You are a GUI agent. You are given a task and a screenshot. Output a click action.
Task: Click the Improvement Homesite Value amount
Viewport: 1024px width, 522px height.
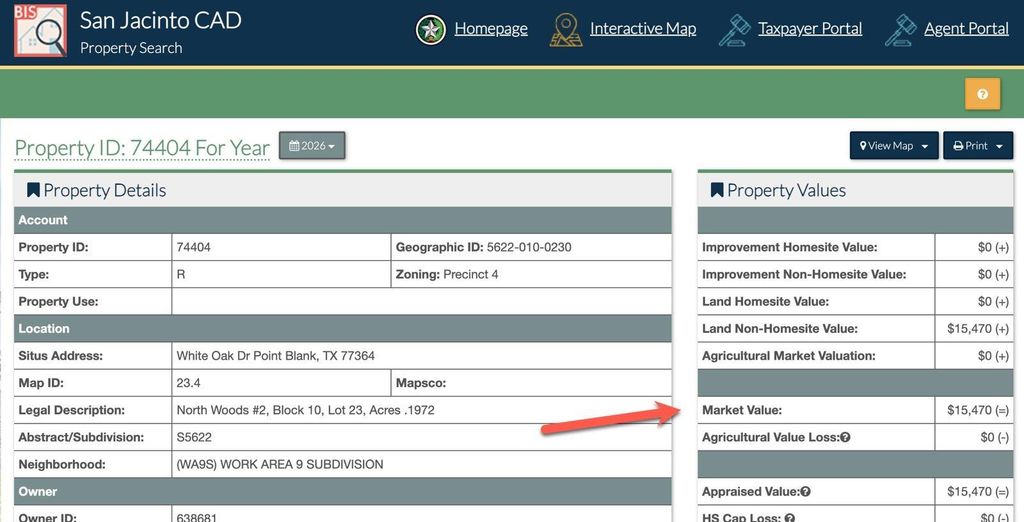click(x=993, y=247)
